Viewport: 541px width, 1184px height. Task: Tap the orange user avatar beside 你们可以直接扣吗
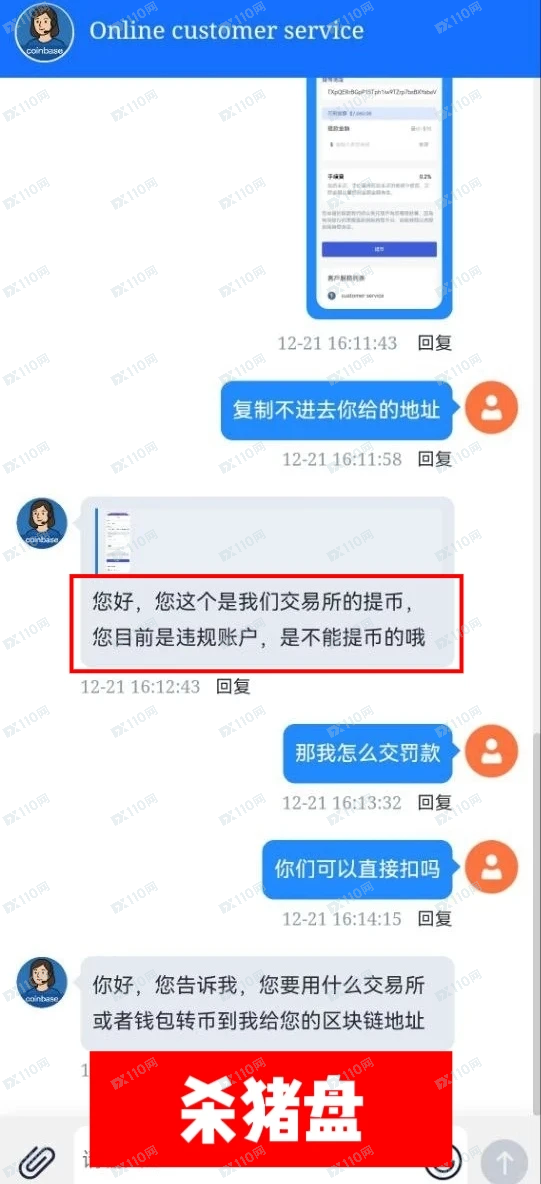pyautogui.click(x=492, y=868)
